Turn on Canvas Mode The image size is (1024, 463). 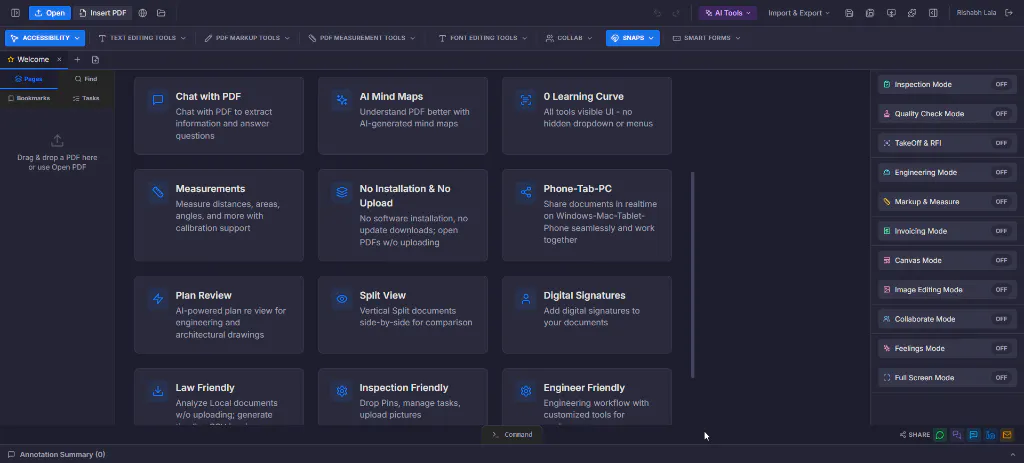point(1001,261)
